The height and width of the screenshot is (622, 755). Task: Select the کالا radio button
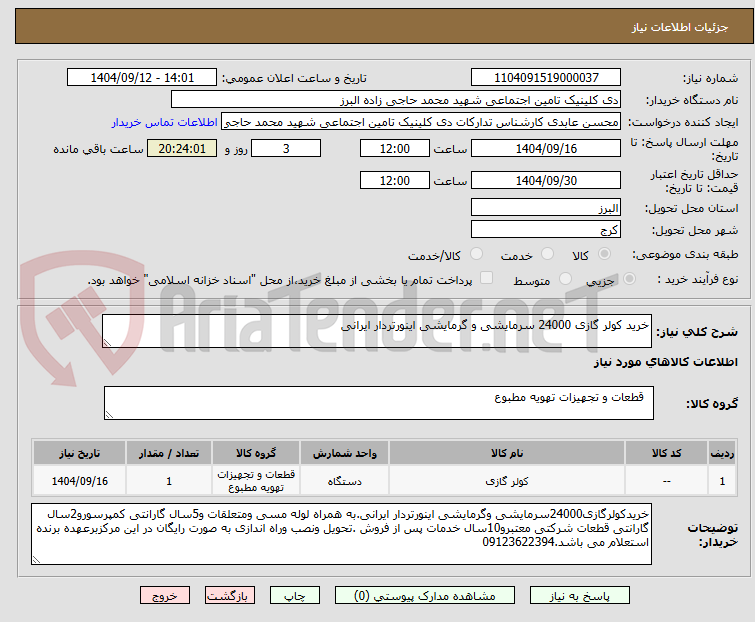coord(604,254)
